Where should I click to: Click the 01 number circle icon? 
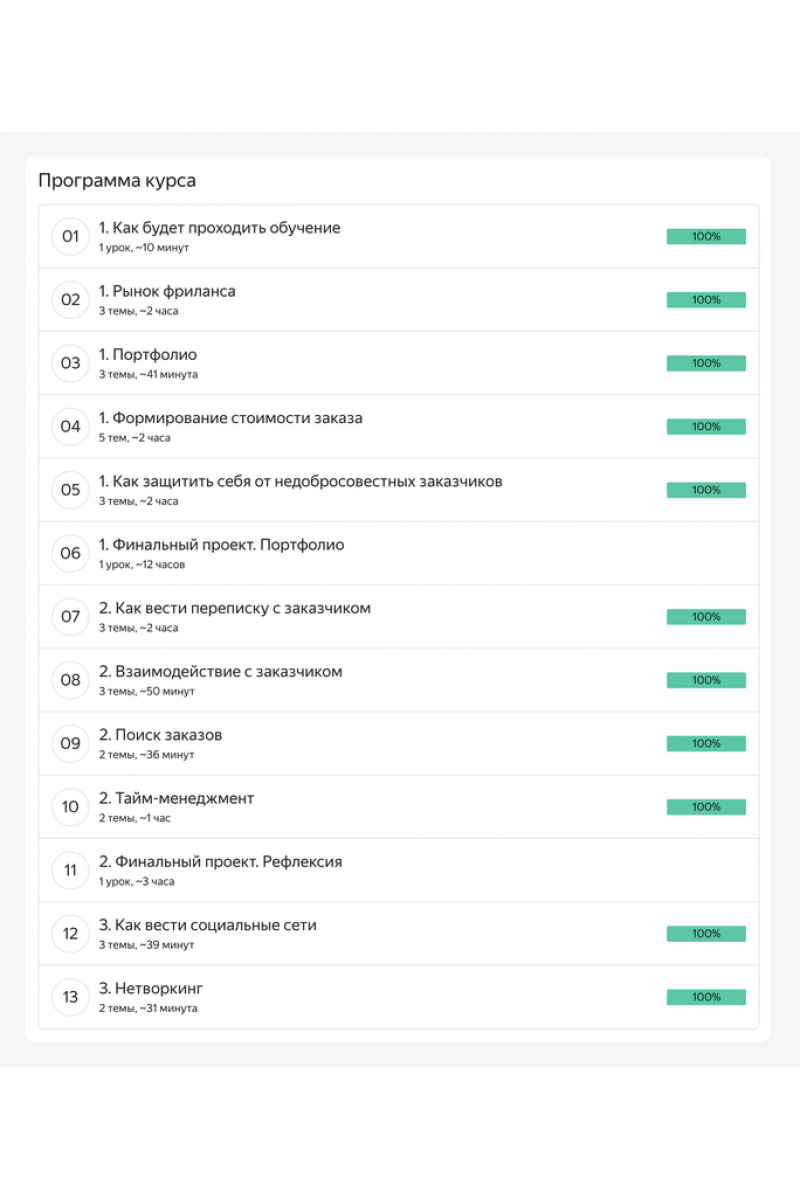click(70, 237)
